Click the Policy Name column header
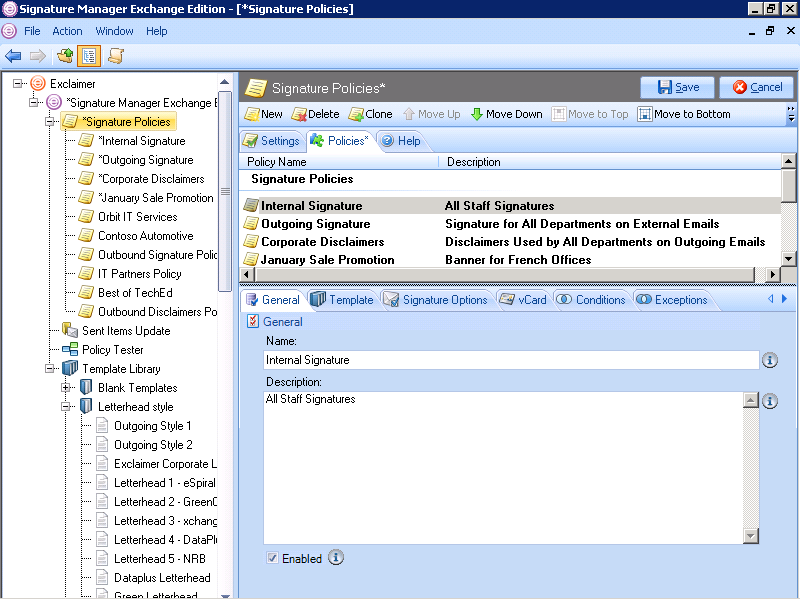 [339, 162]
